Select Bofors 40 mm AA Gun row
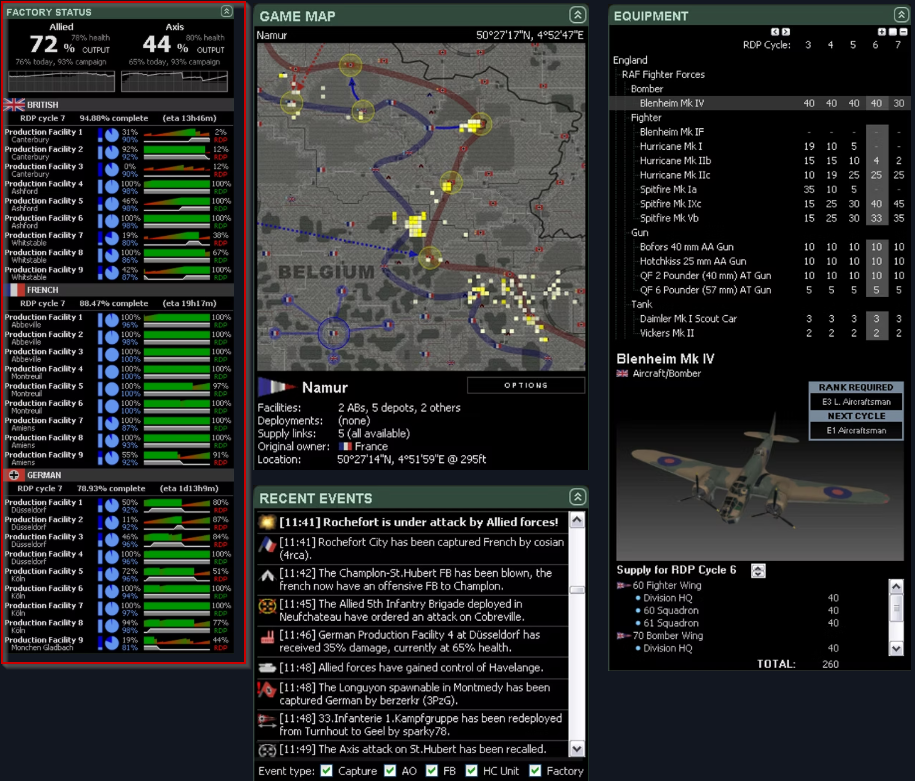This screenshot has height=781, width=915. pos(759,247)
